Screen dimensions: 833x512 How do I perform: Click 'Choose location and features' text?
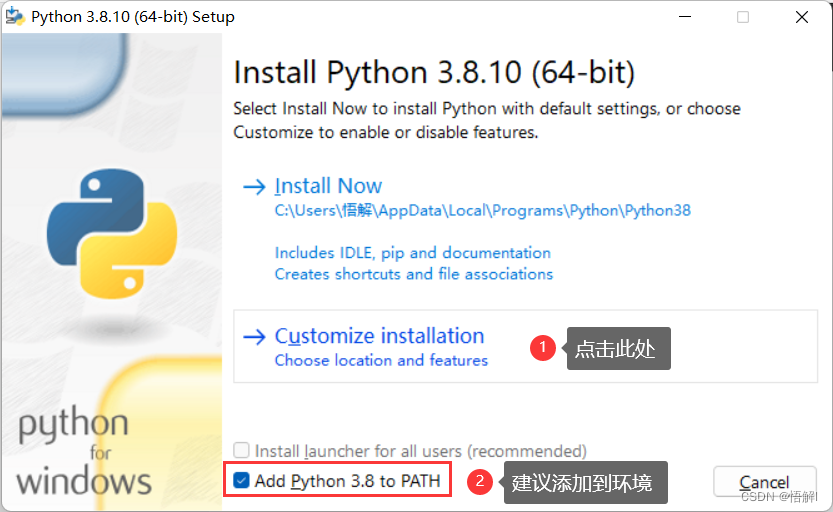(381, 360)
